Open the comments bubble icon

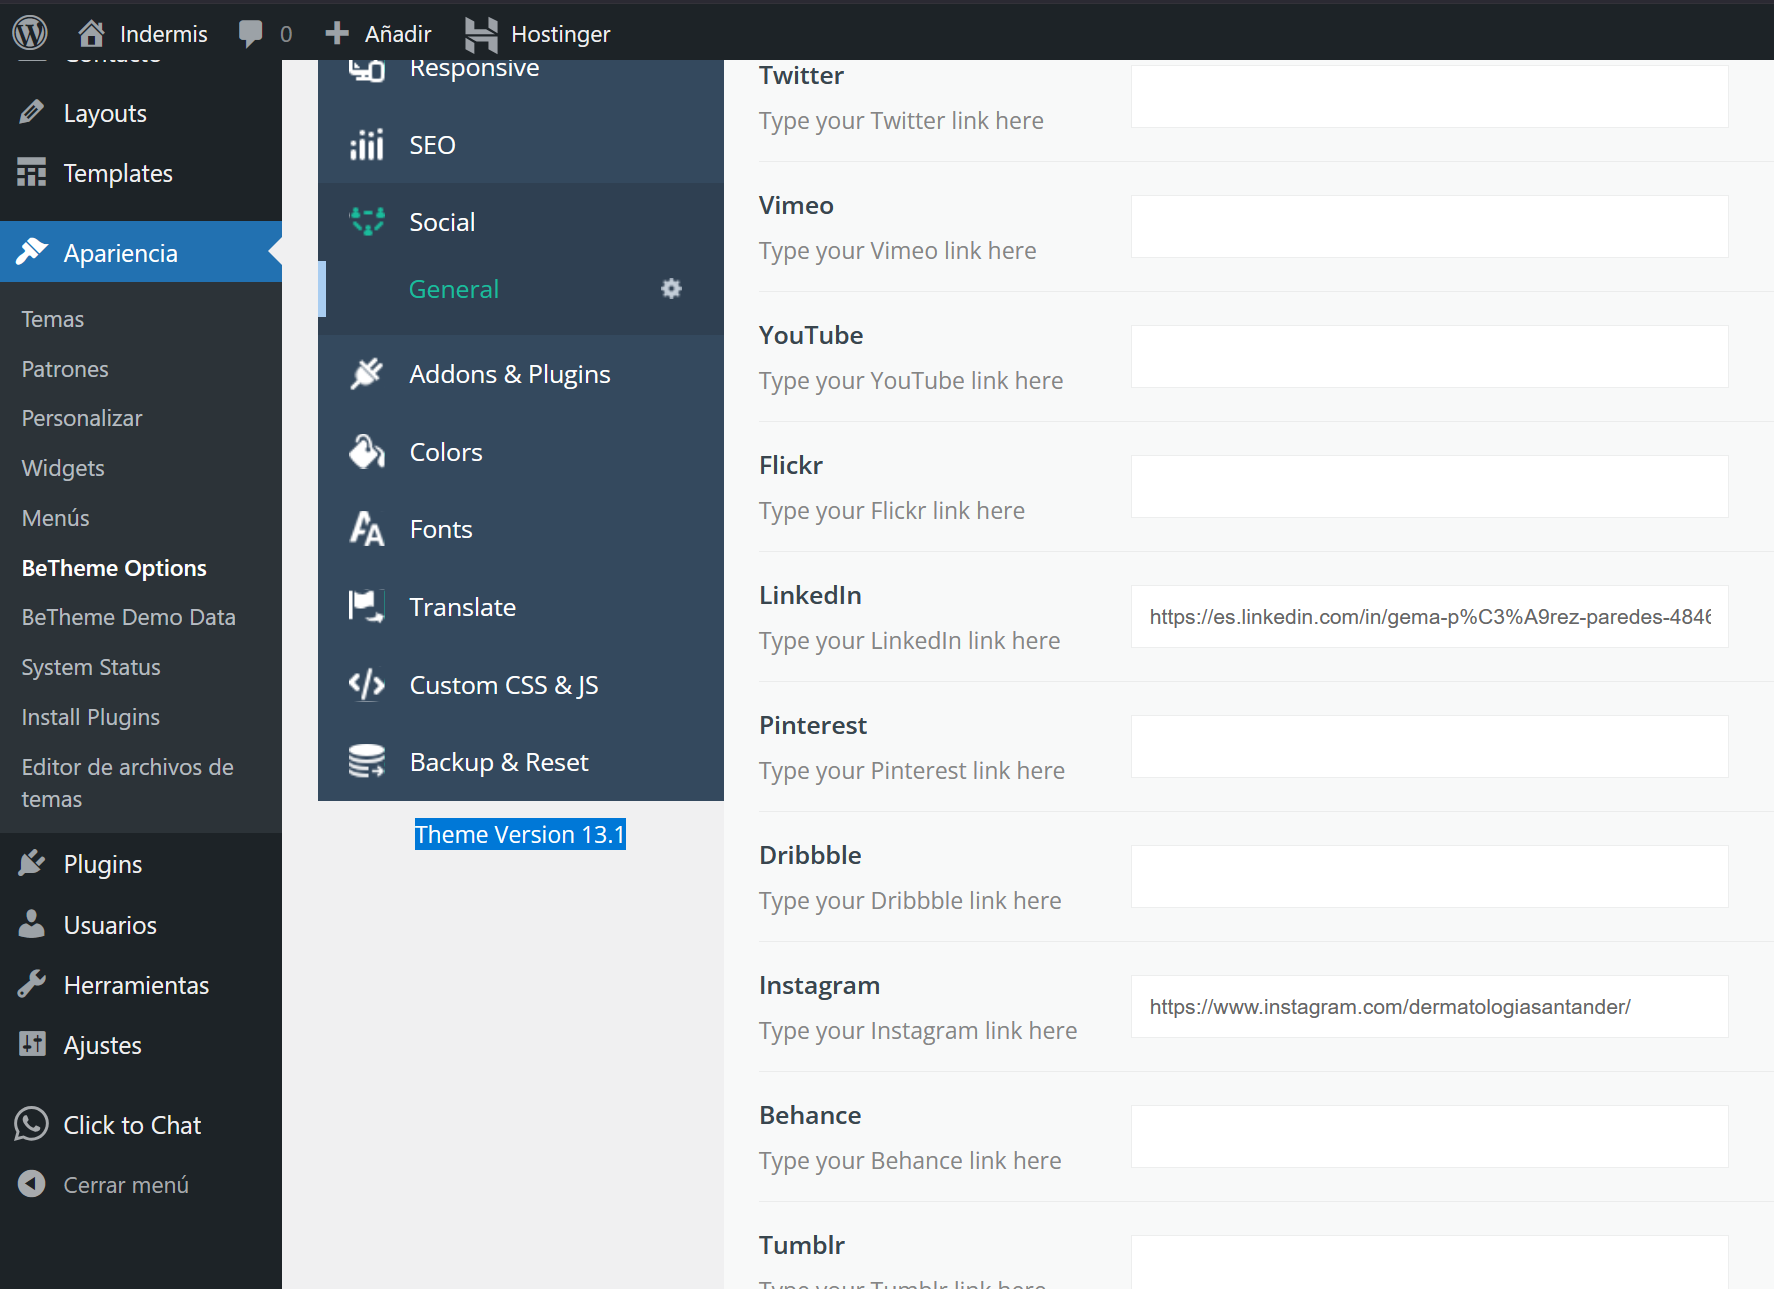tap(250, 33)
